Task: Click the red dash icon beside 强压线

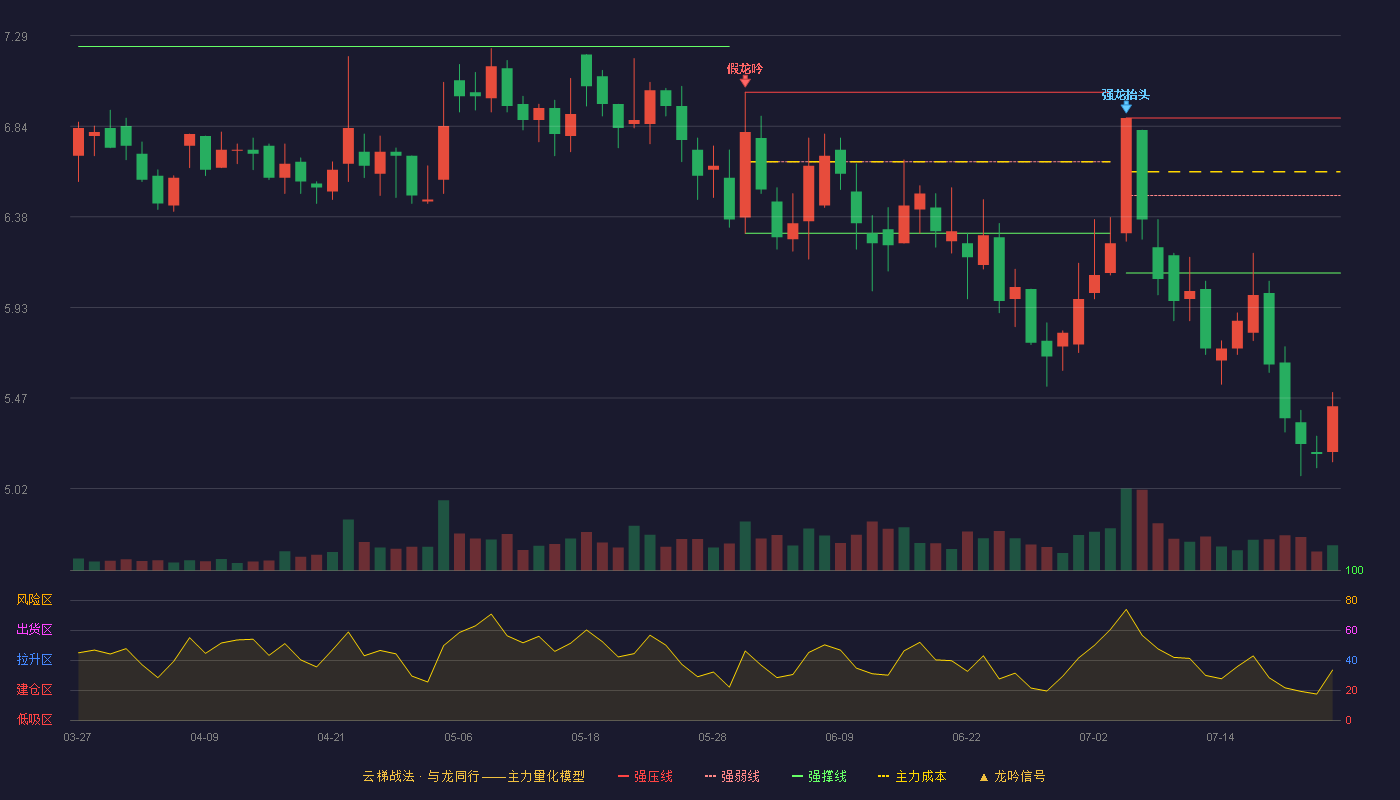Action: [624, 777]
